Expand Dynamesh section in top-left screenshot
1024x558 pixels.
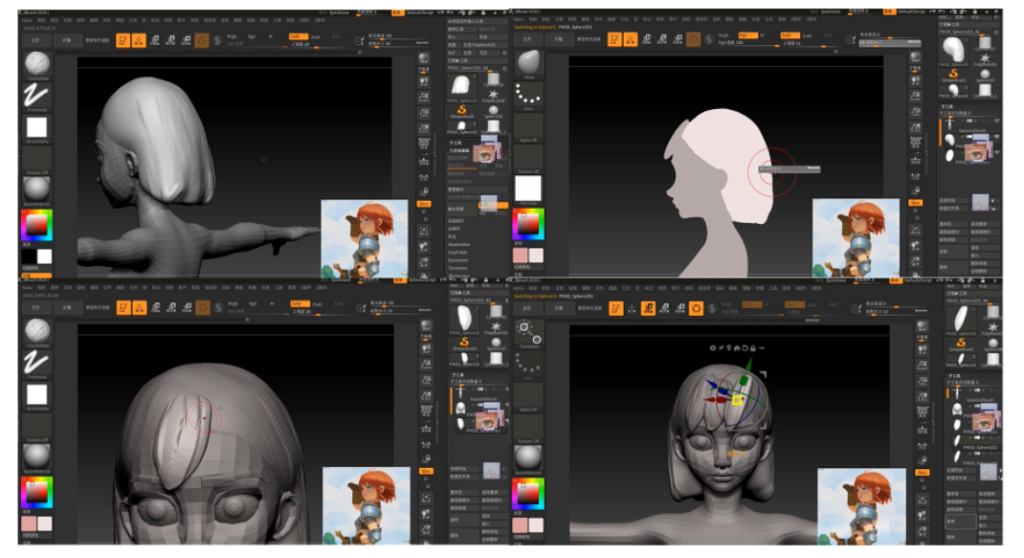(457, 260)
